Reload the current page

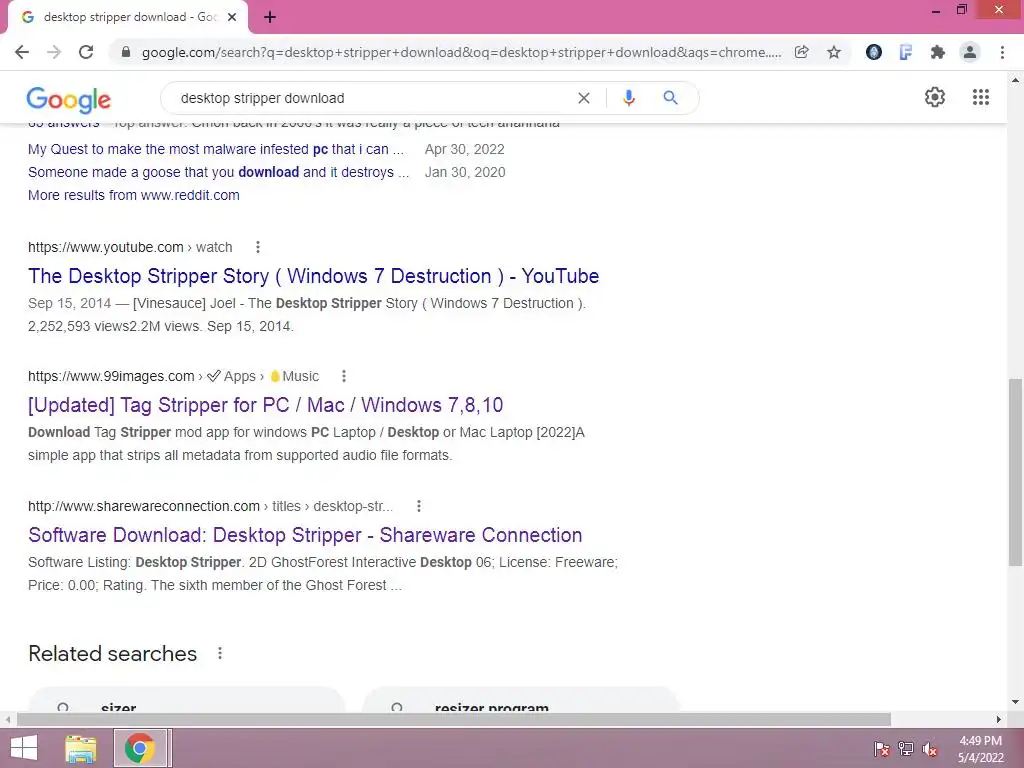[x=86, y=52]
